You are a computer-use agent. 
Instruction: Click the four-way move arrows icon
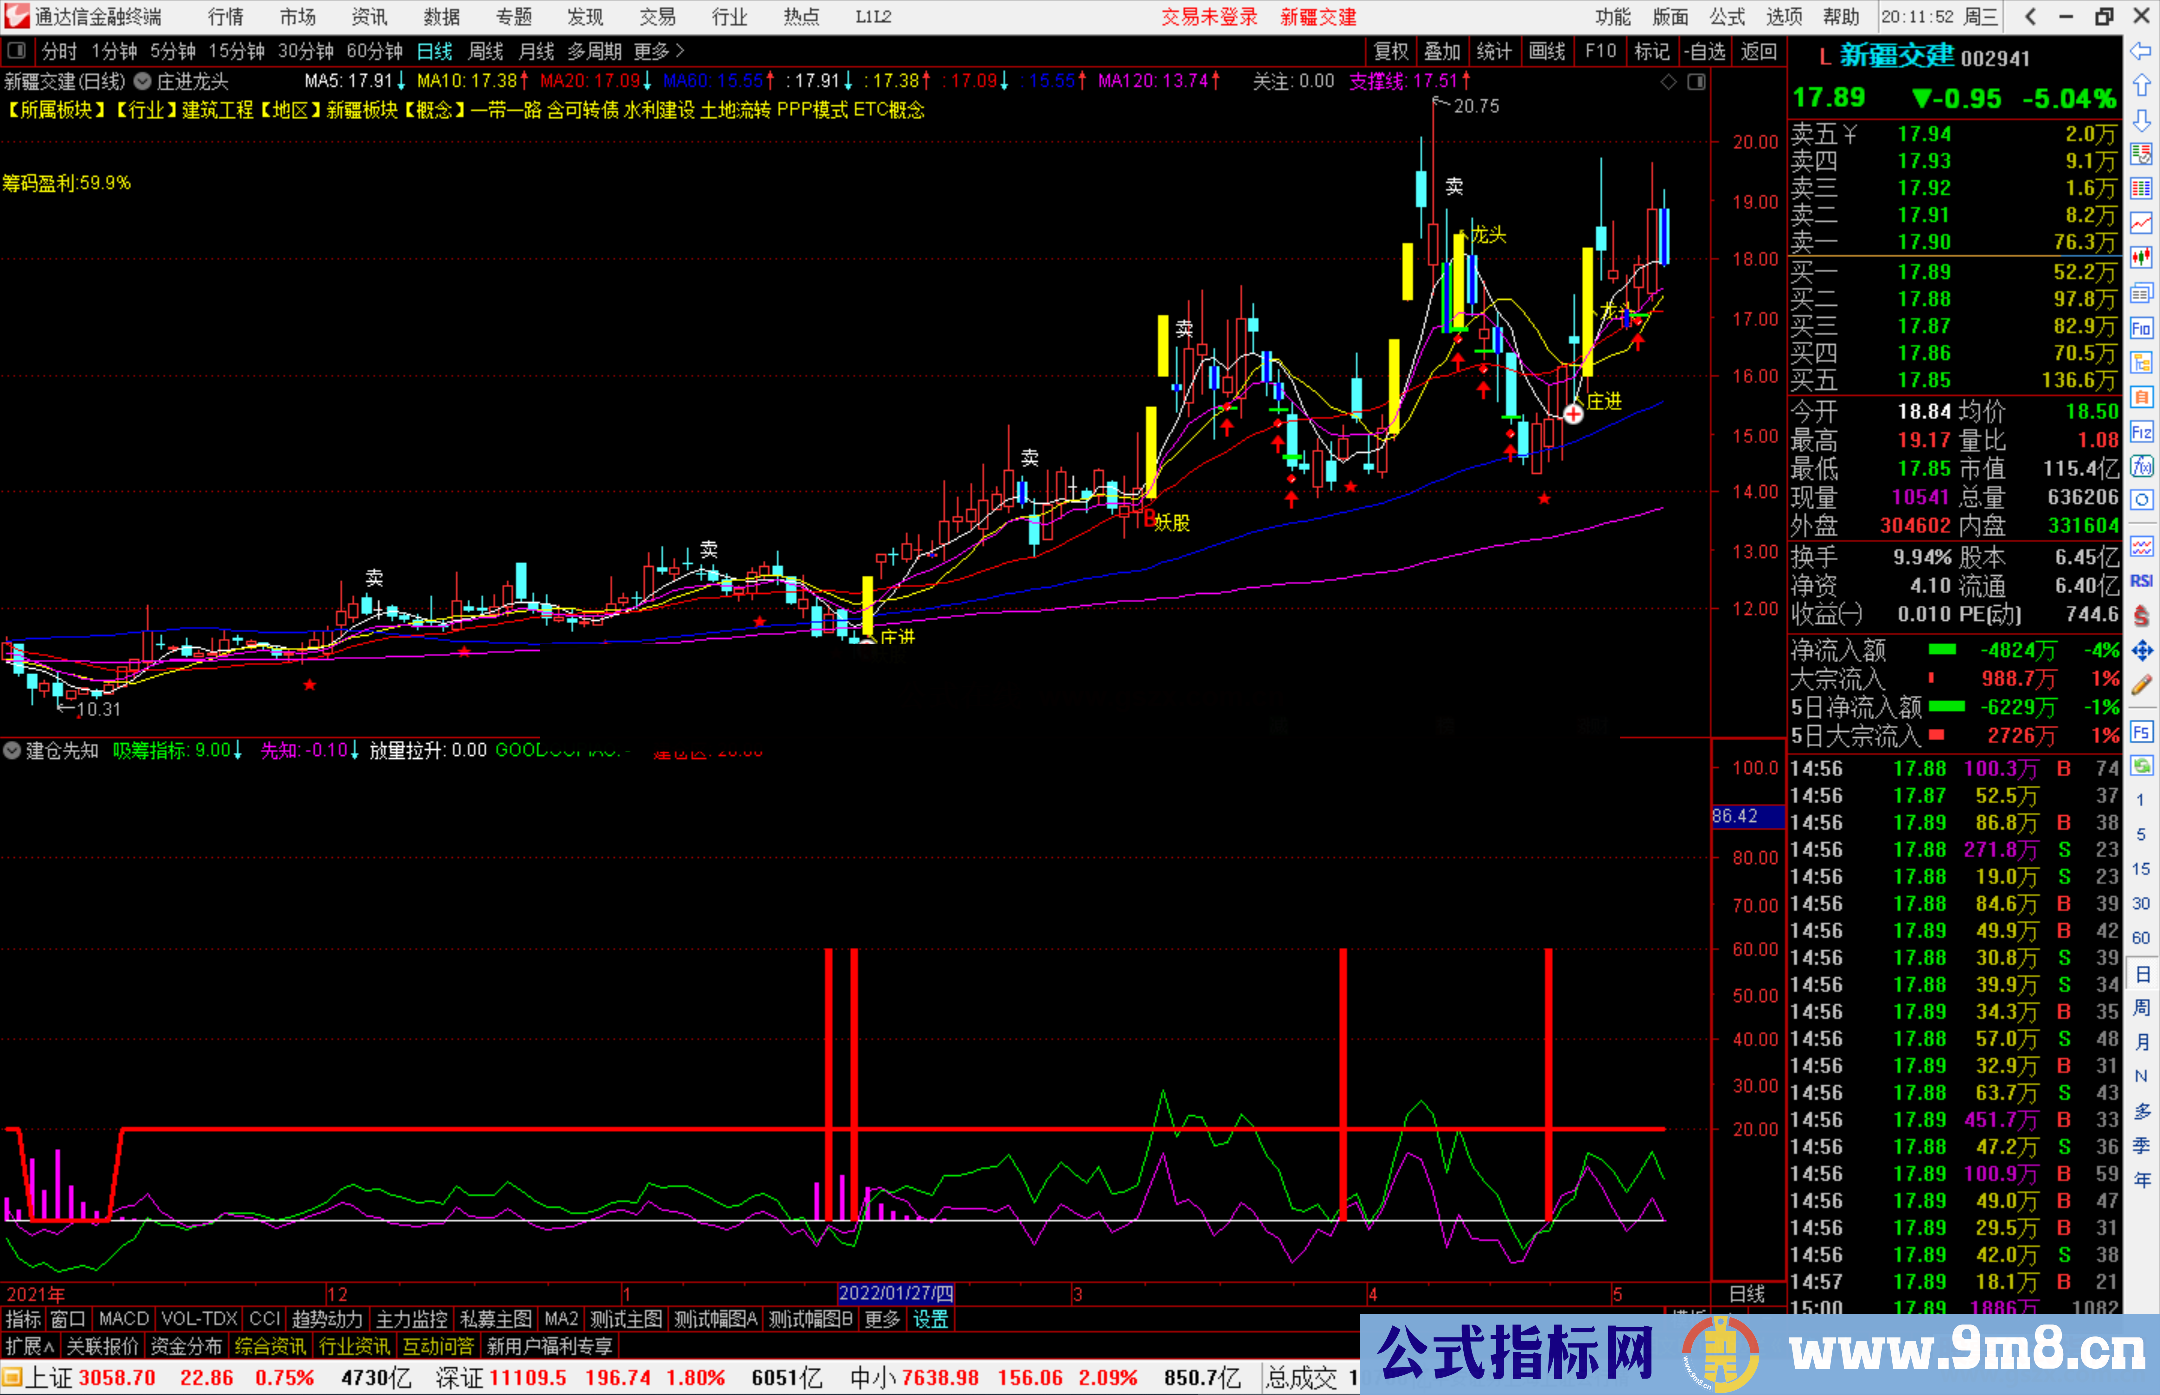(x=2141, y=651)
